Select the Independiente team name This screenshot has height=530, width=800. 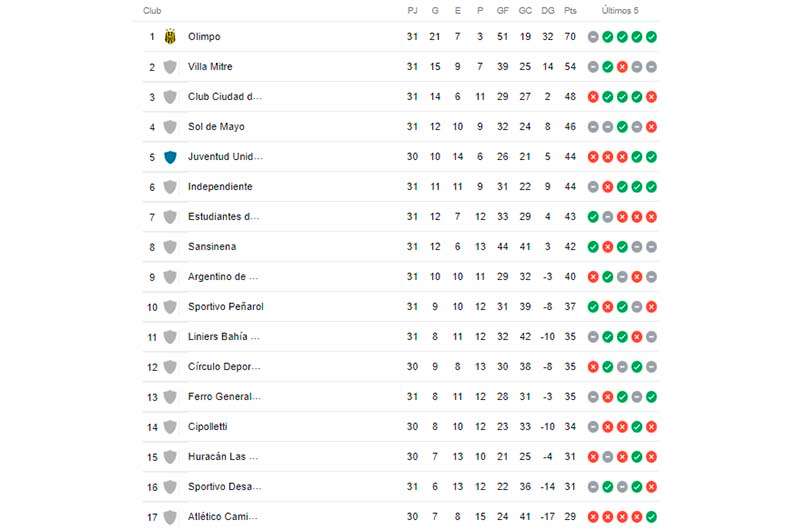point(220,187)
